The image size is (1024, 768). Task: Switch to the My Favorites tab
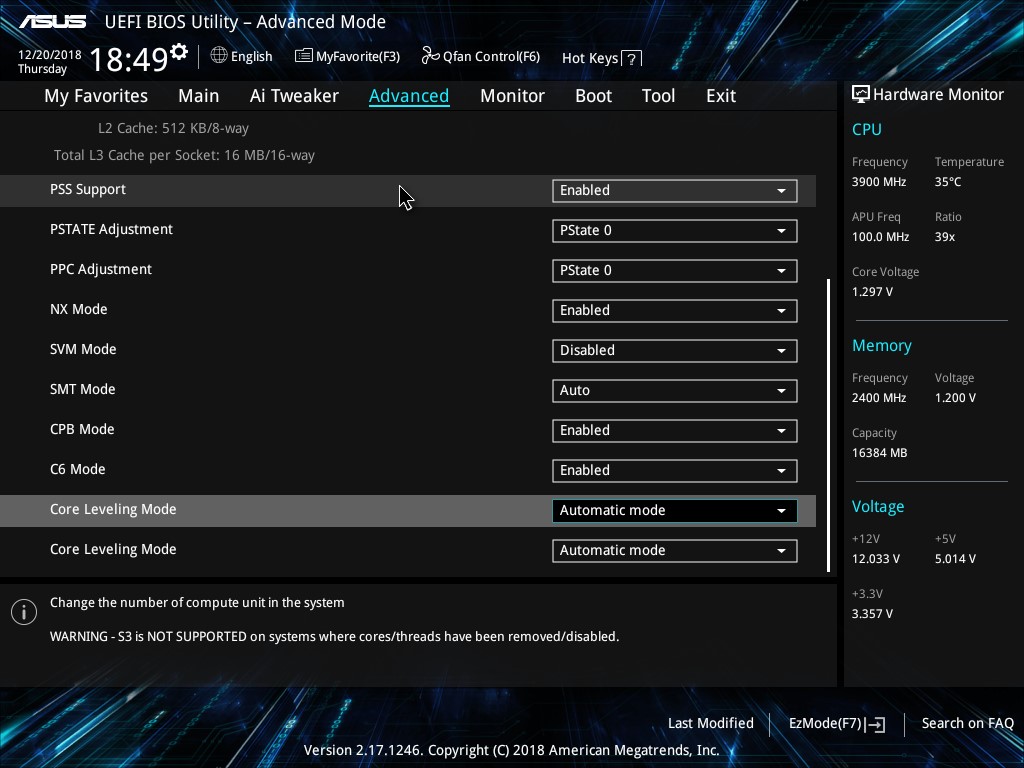[x=96, y=96]
